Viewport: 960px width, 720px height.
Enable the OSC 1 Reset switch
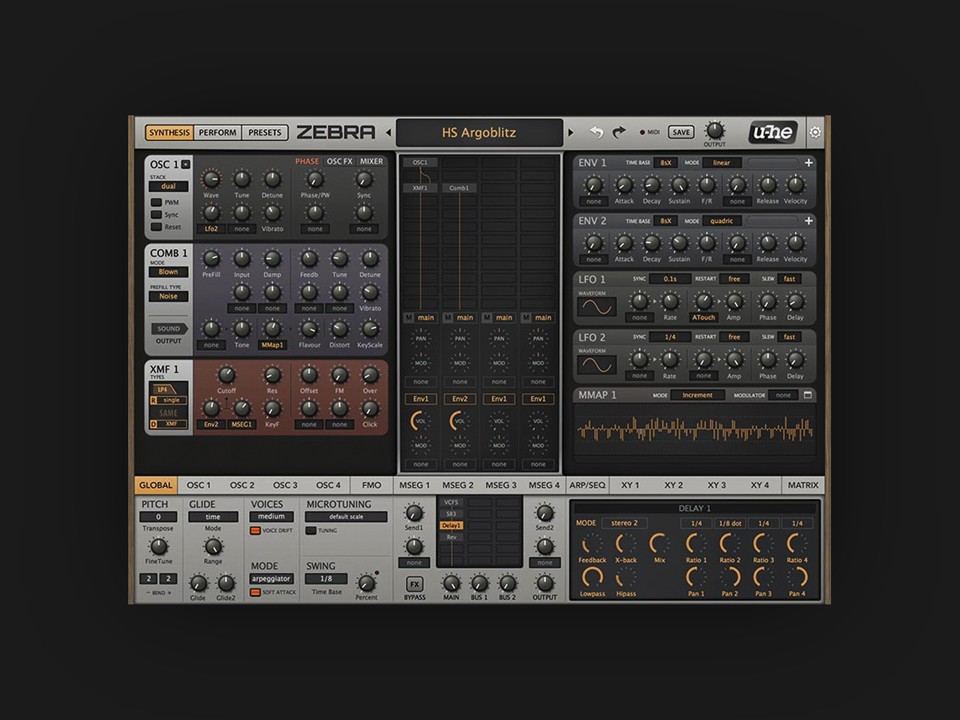click(x=156, y=227)
